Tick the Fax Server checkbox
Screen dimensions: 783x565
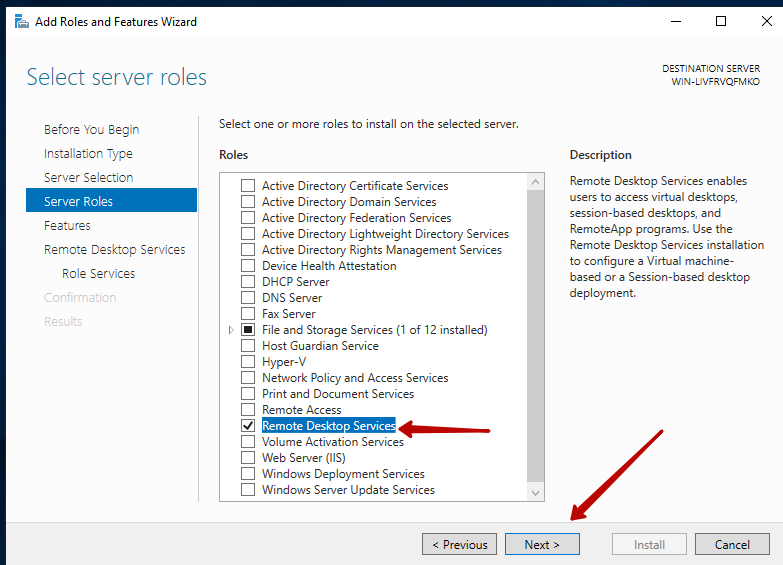tap(248, 314)
